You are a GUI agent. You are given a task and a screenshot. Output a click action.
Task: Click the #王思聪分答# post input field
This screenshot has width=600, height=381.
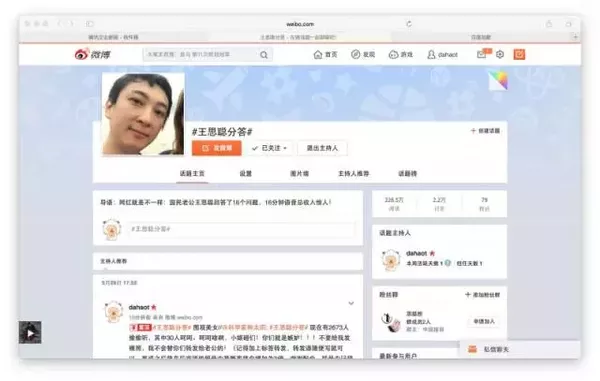(x=241, y=229)
